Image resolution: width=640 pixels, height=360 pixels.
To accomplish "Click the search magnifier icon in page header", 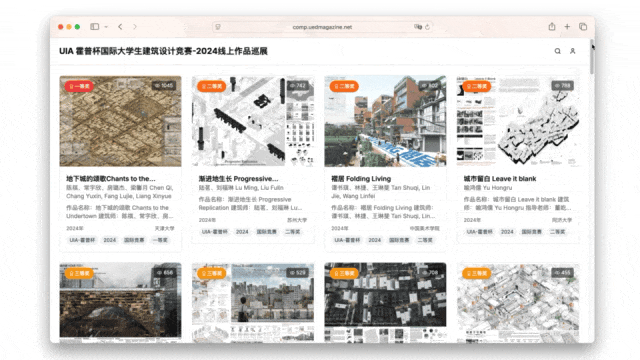I will (557, 51).
